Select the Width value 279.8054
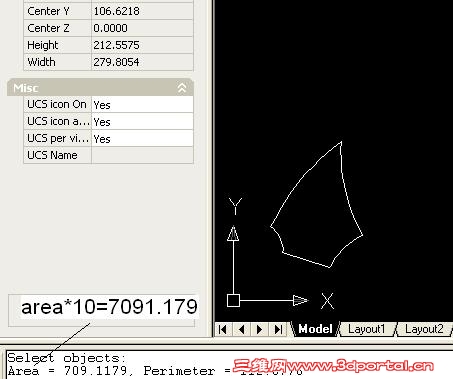453x379 pixels. click(x=142, y=62)
